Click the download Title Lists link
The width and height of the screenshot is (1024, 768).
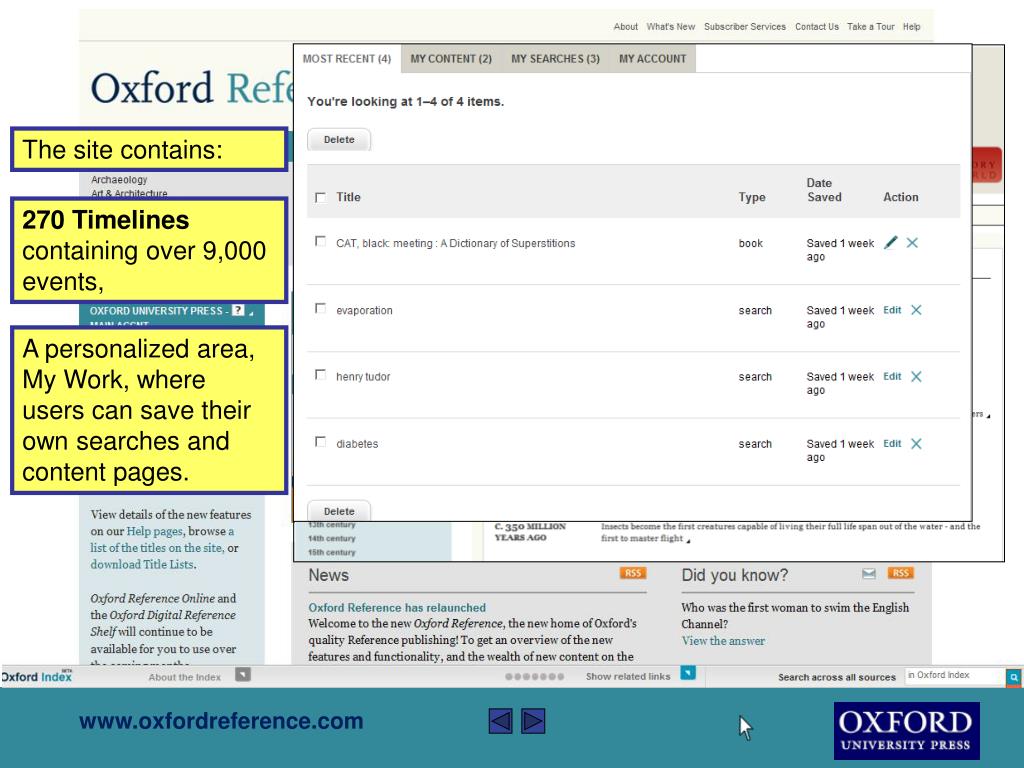[142, 564]
